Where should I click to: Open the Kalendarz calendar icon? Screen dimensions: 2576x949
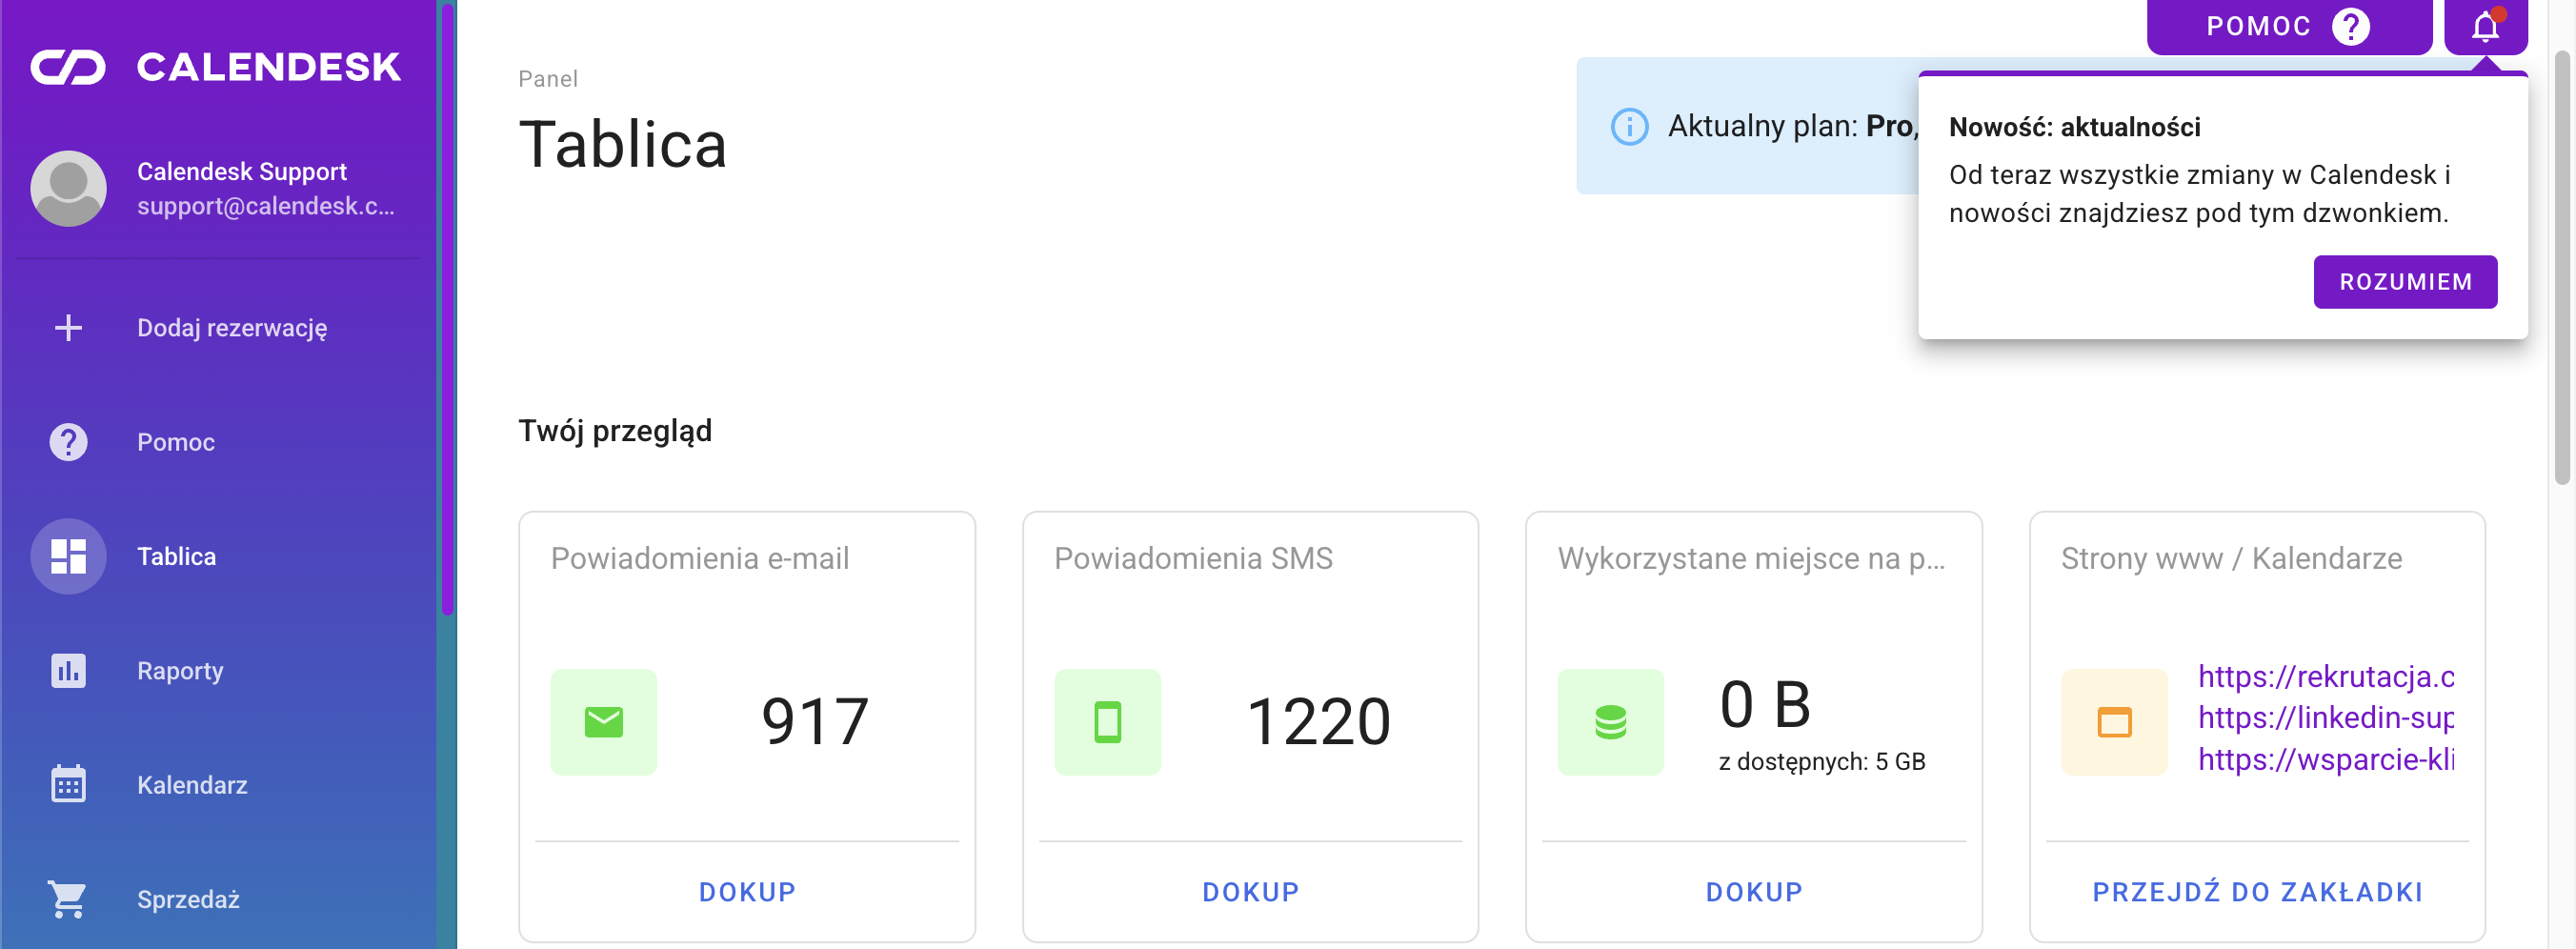pos(68,784)
